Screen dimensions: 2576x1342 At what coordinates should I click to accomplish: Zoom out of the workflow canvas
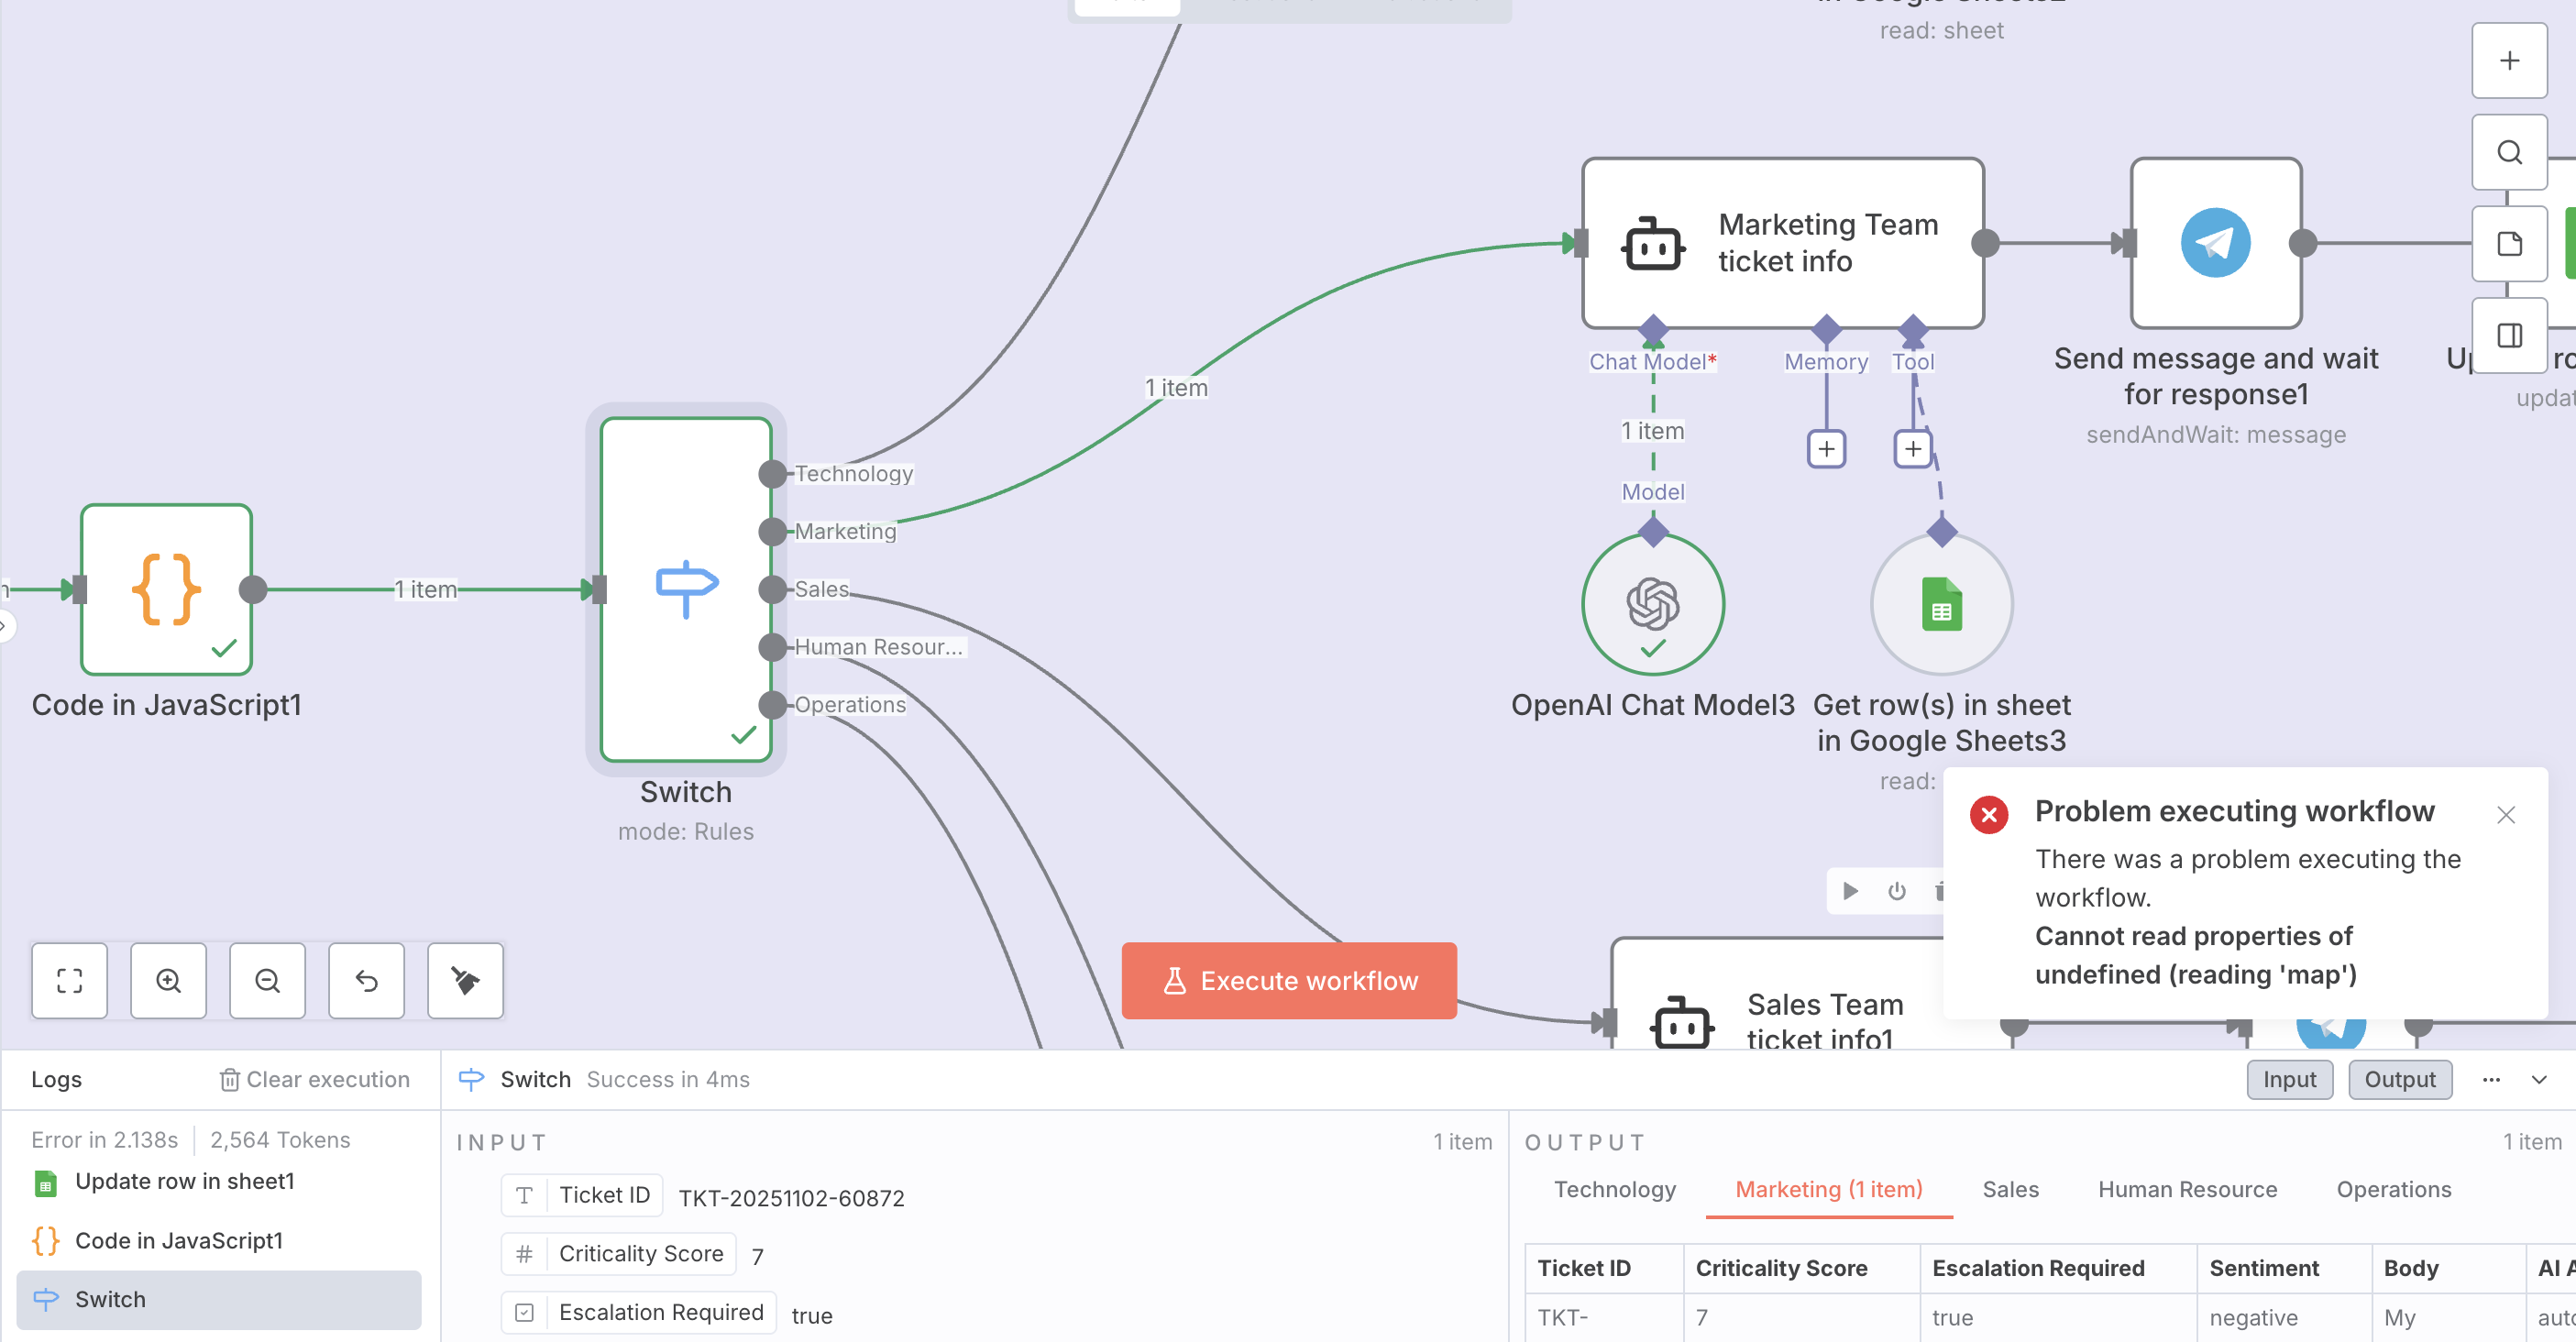267,980
